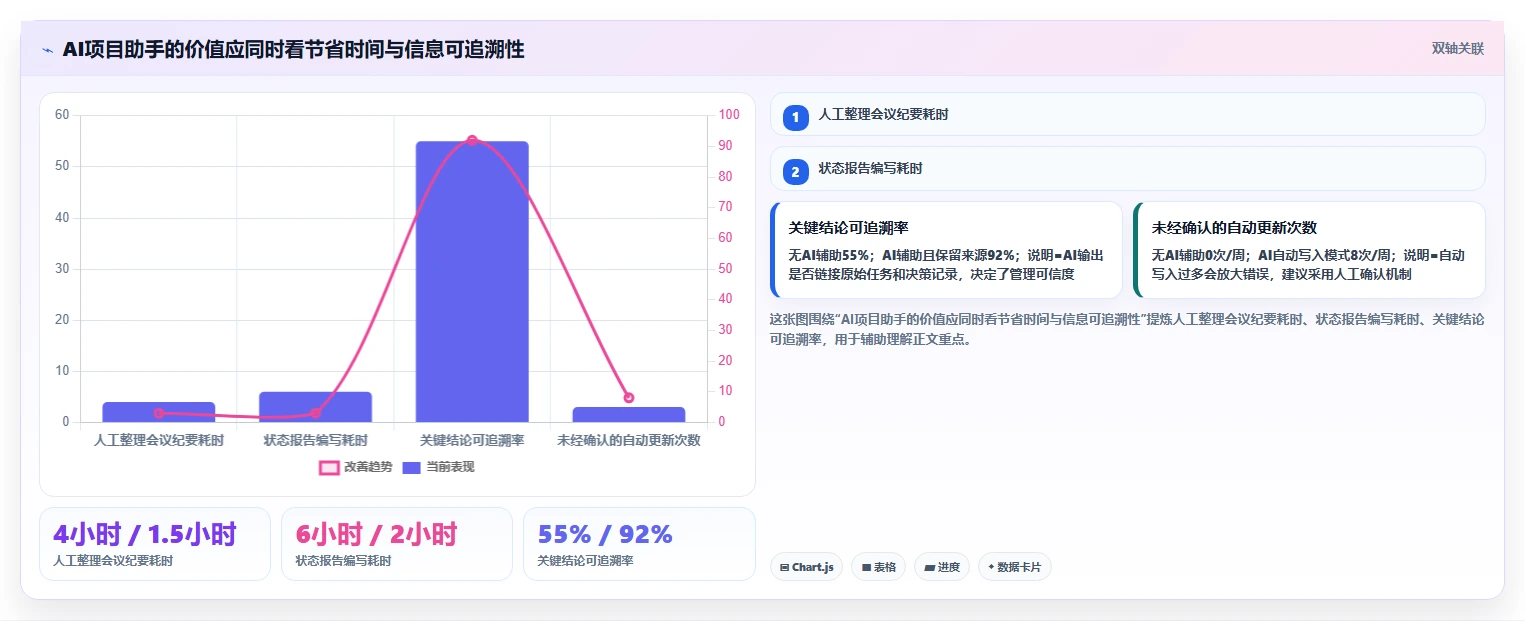
Task: Open list item 状态报告编写耗时
Action: (x=1127, y=168)
